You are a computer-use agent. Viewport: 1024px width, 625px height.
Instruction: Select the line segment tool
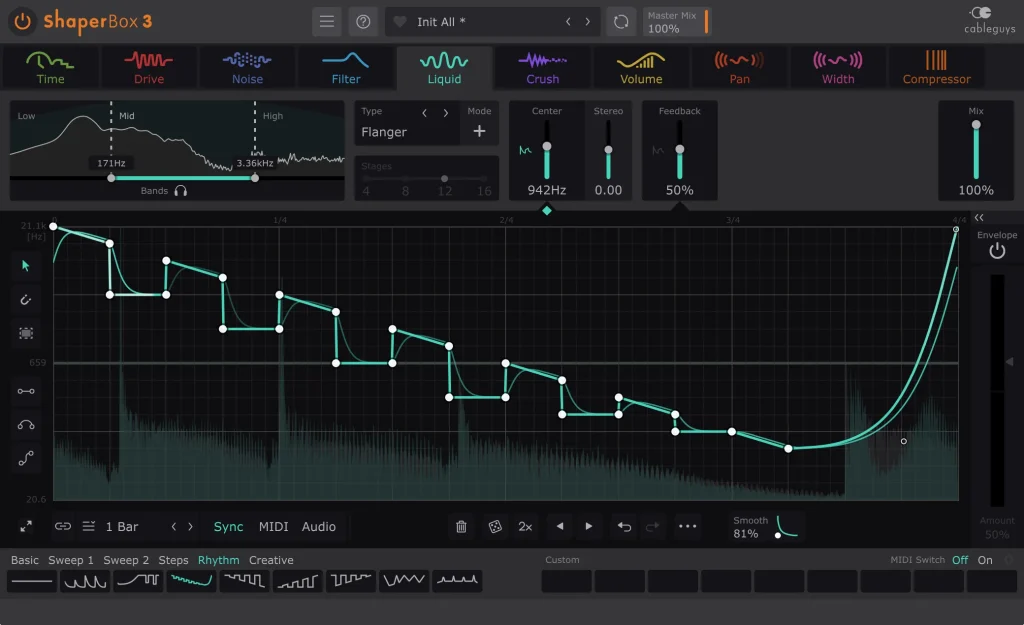tap(26, 391)
